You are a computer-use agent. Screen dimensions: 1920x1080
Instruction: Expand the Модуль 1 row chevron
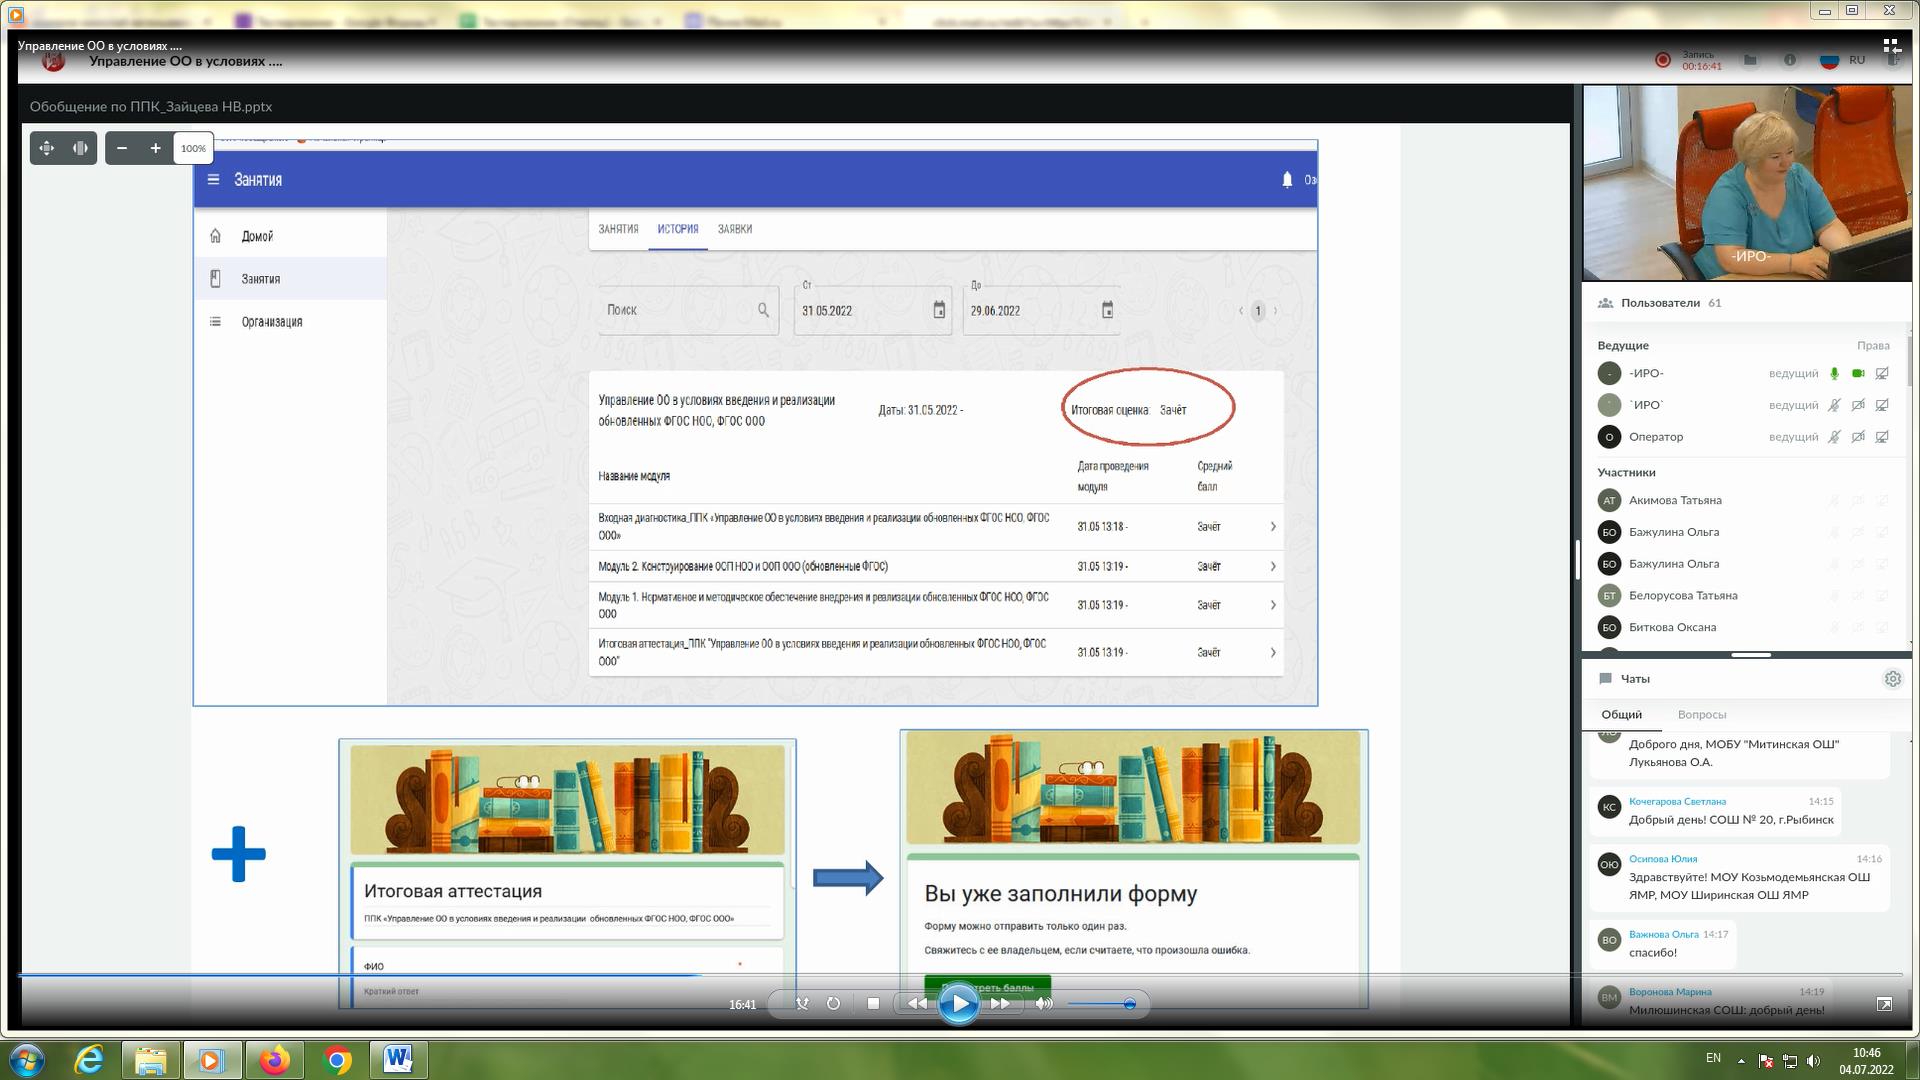coord(1273,605)
